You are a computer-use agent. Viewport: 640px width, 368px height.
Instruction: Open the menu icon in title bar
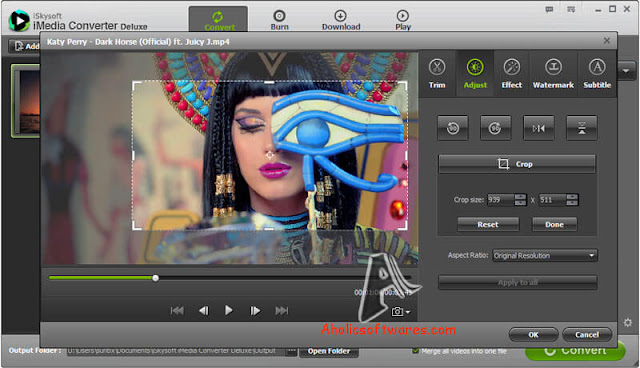pos(571,9)
